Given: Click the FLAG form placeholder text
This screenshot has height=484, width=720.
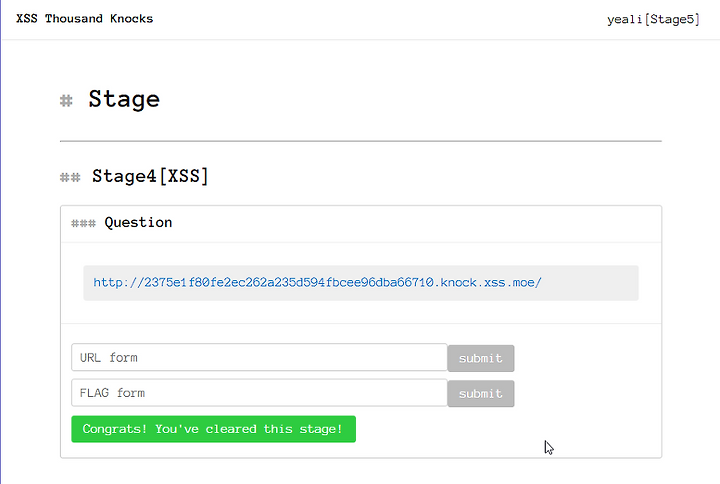Looking at the screenshot, I should pyautogui.click(x=112, y=393).
